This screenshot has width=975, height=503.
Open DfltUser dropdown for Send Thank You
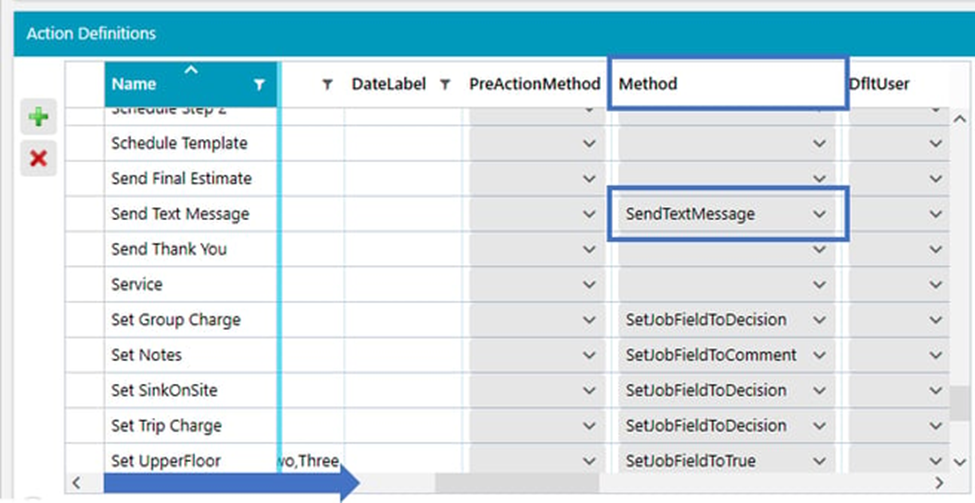tap(936, 249)
